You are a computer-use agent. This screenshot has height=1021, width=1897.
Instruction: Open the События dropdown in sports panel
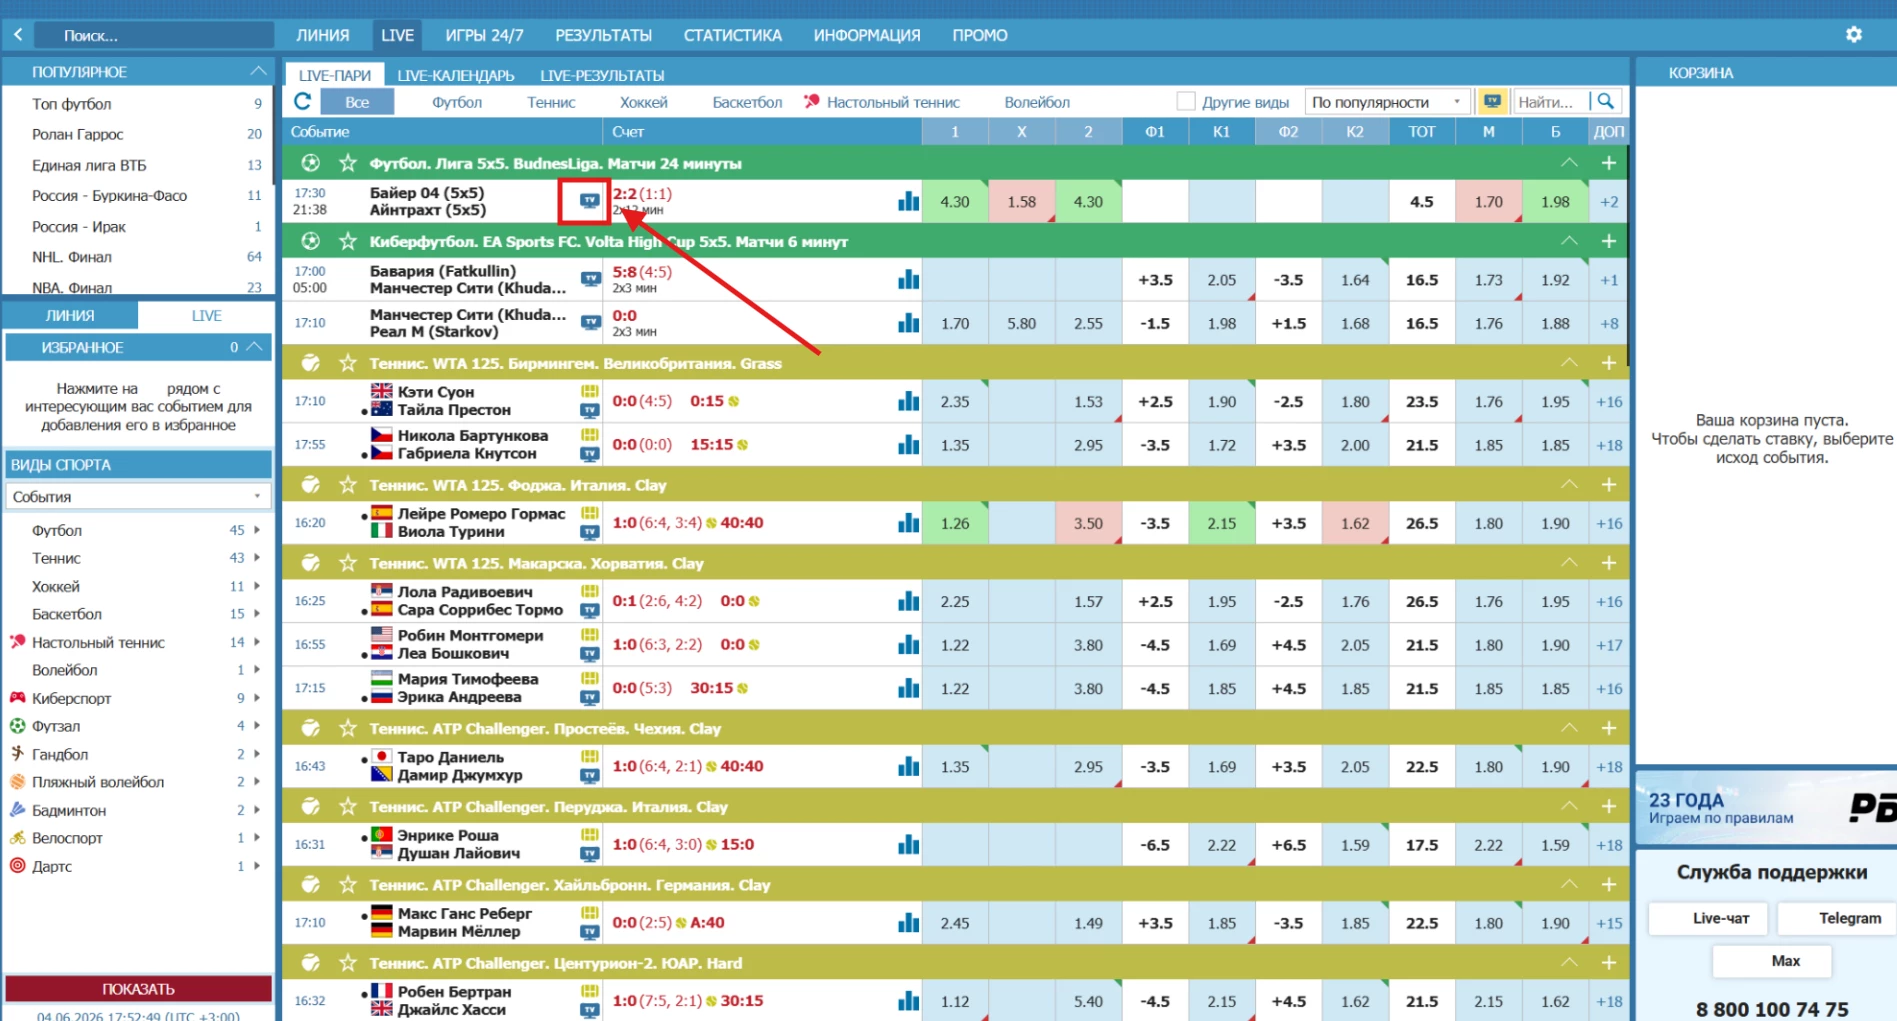138,496
